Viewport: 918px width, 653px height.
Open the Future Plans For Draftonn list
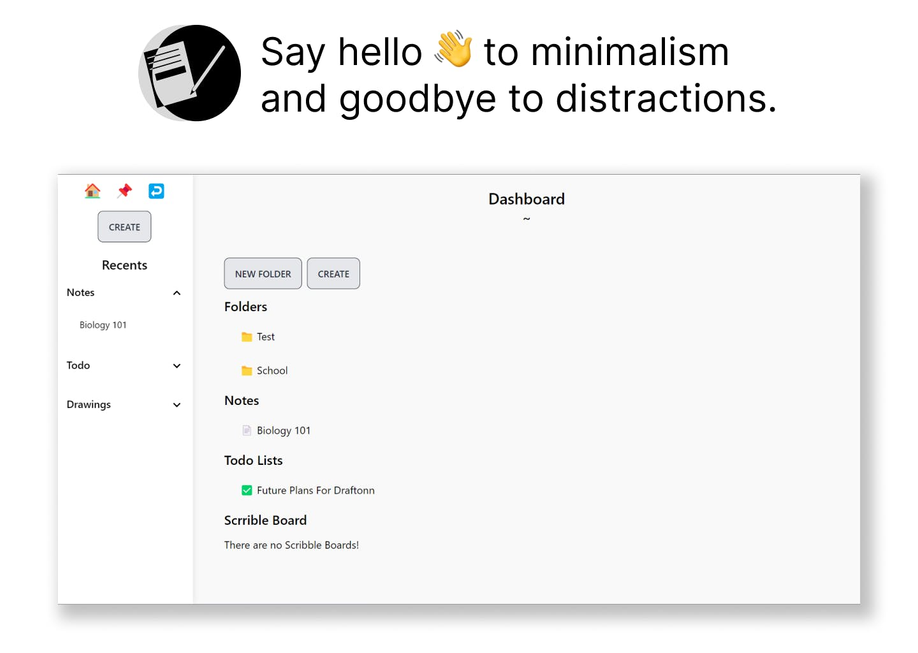315,491
